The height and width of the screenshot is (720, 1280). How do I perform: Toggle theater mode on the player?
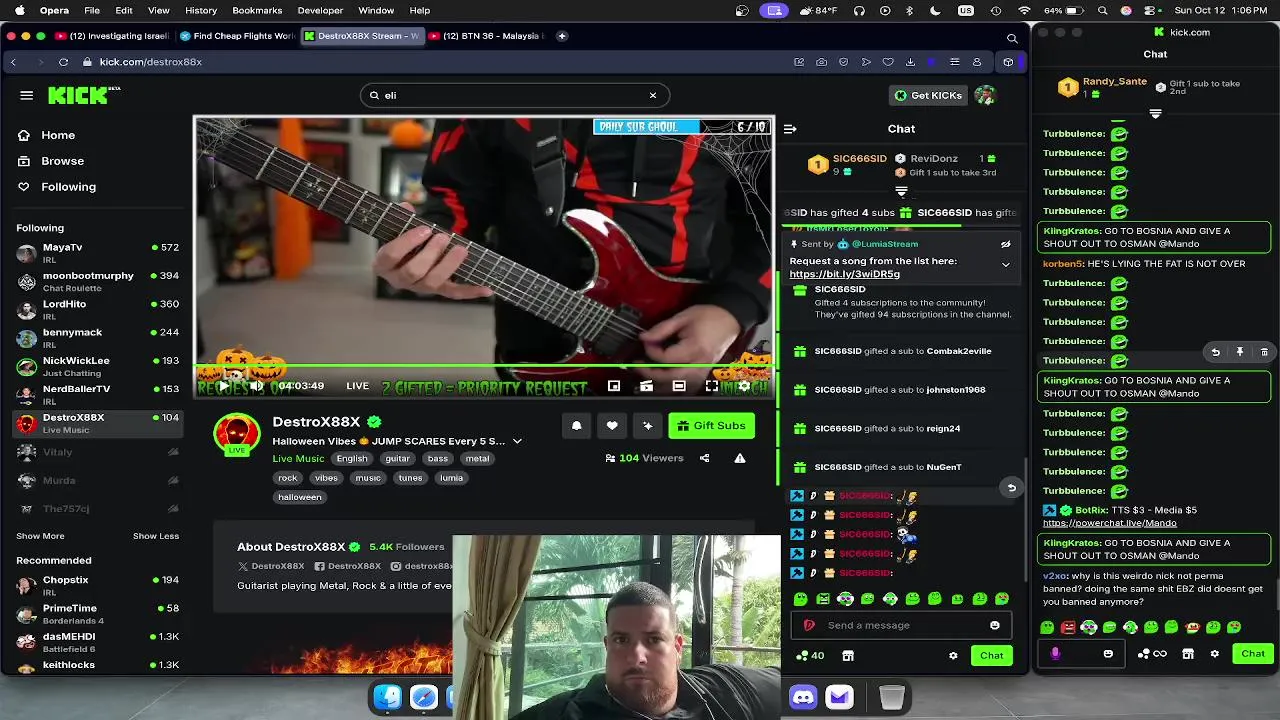[679, 386]
